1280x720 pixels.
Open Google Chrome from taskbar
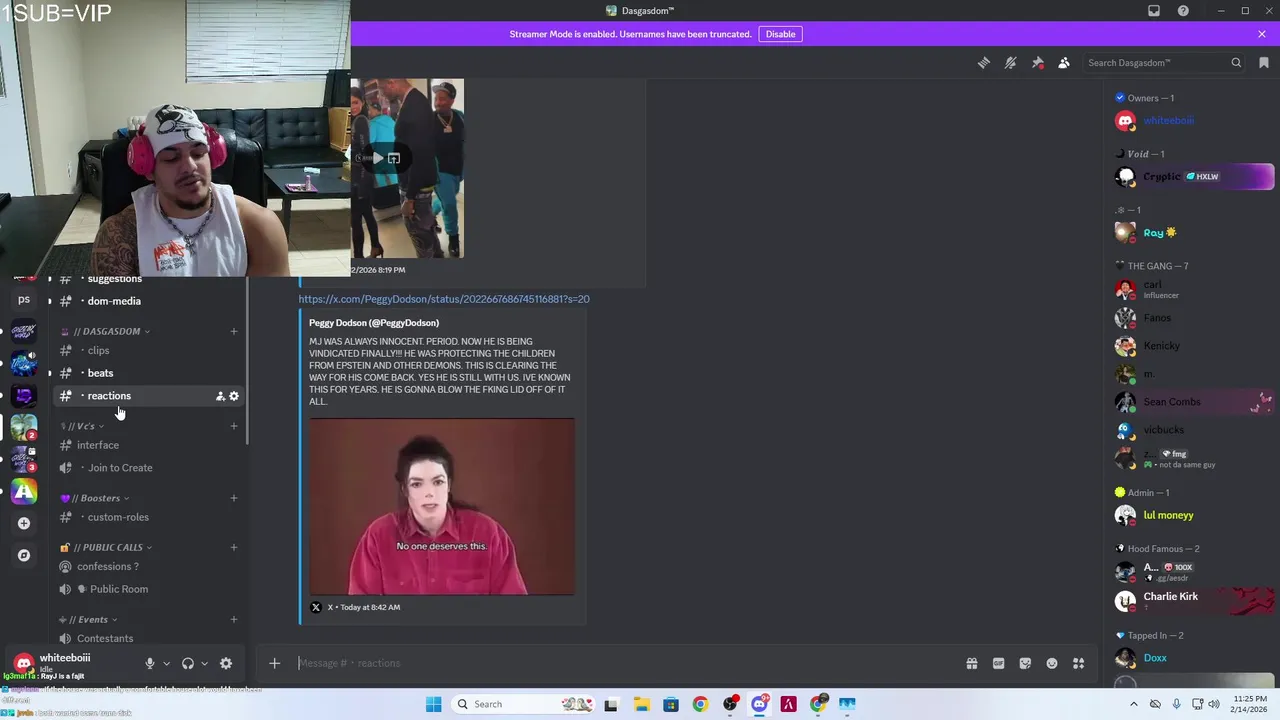700,704
